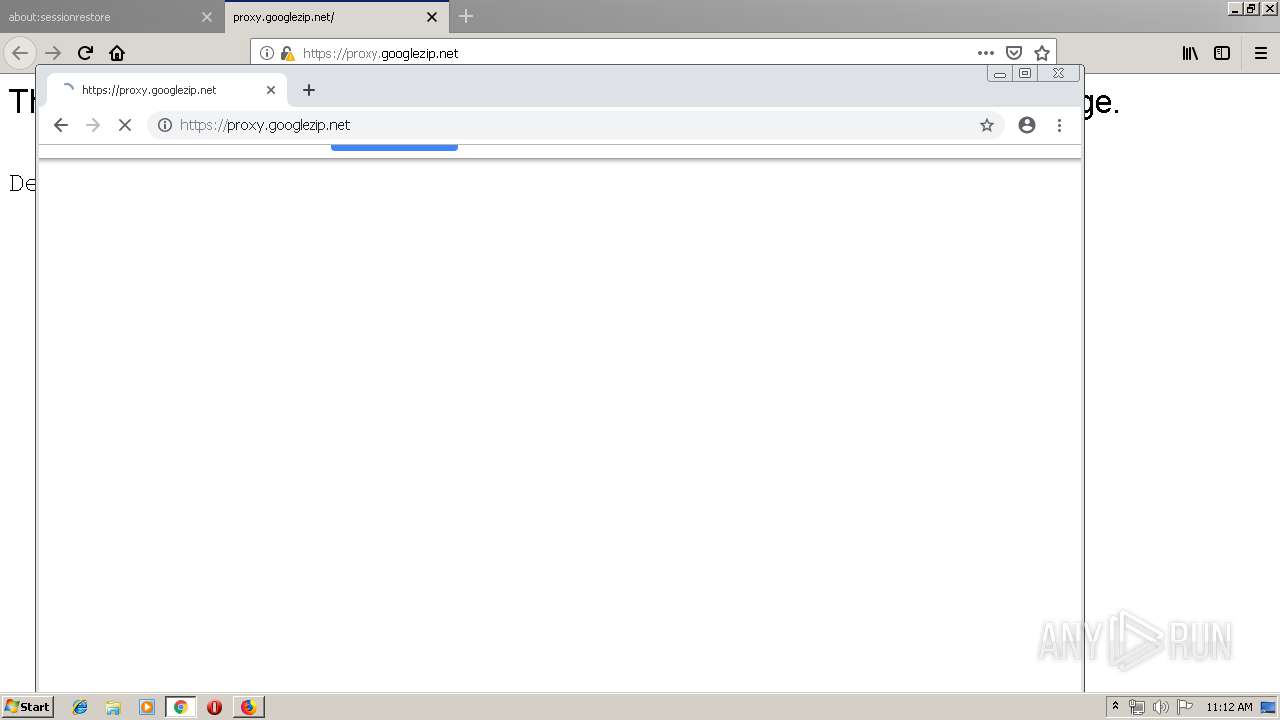The width and height of the screenshot is (1280, 720).
Task: Open Firefox library icon
Action: (1190, 53)
